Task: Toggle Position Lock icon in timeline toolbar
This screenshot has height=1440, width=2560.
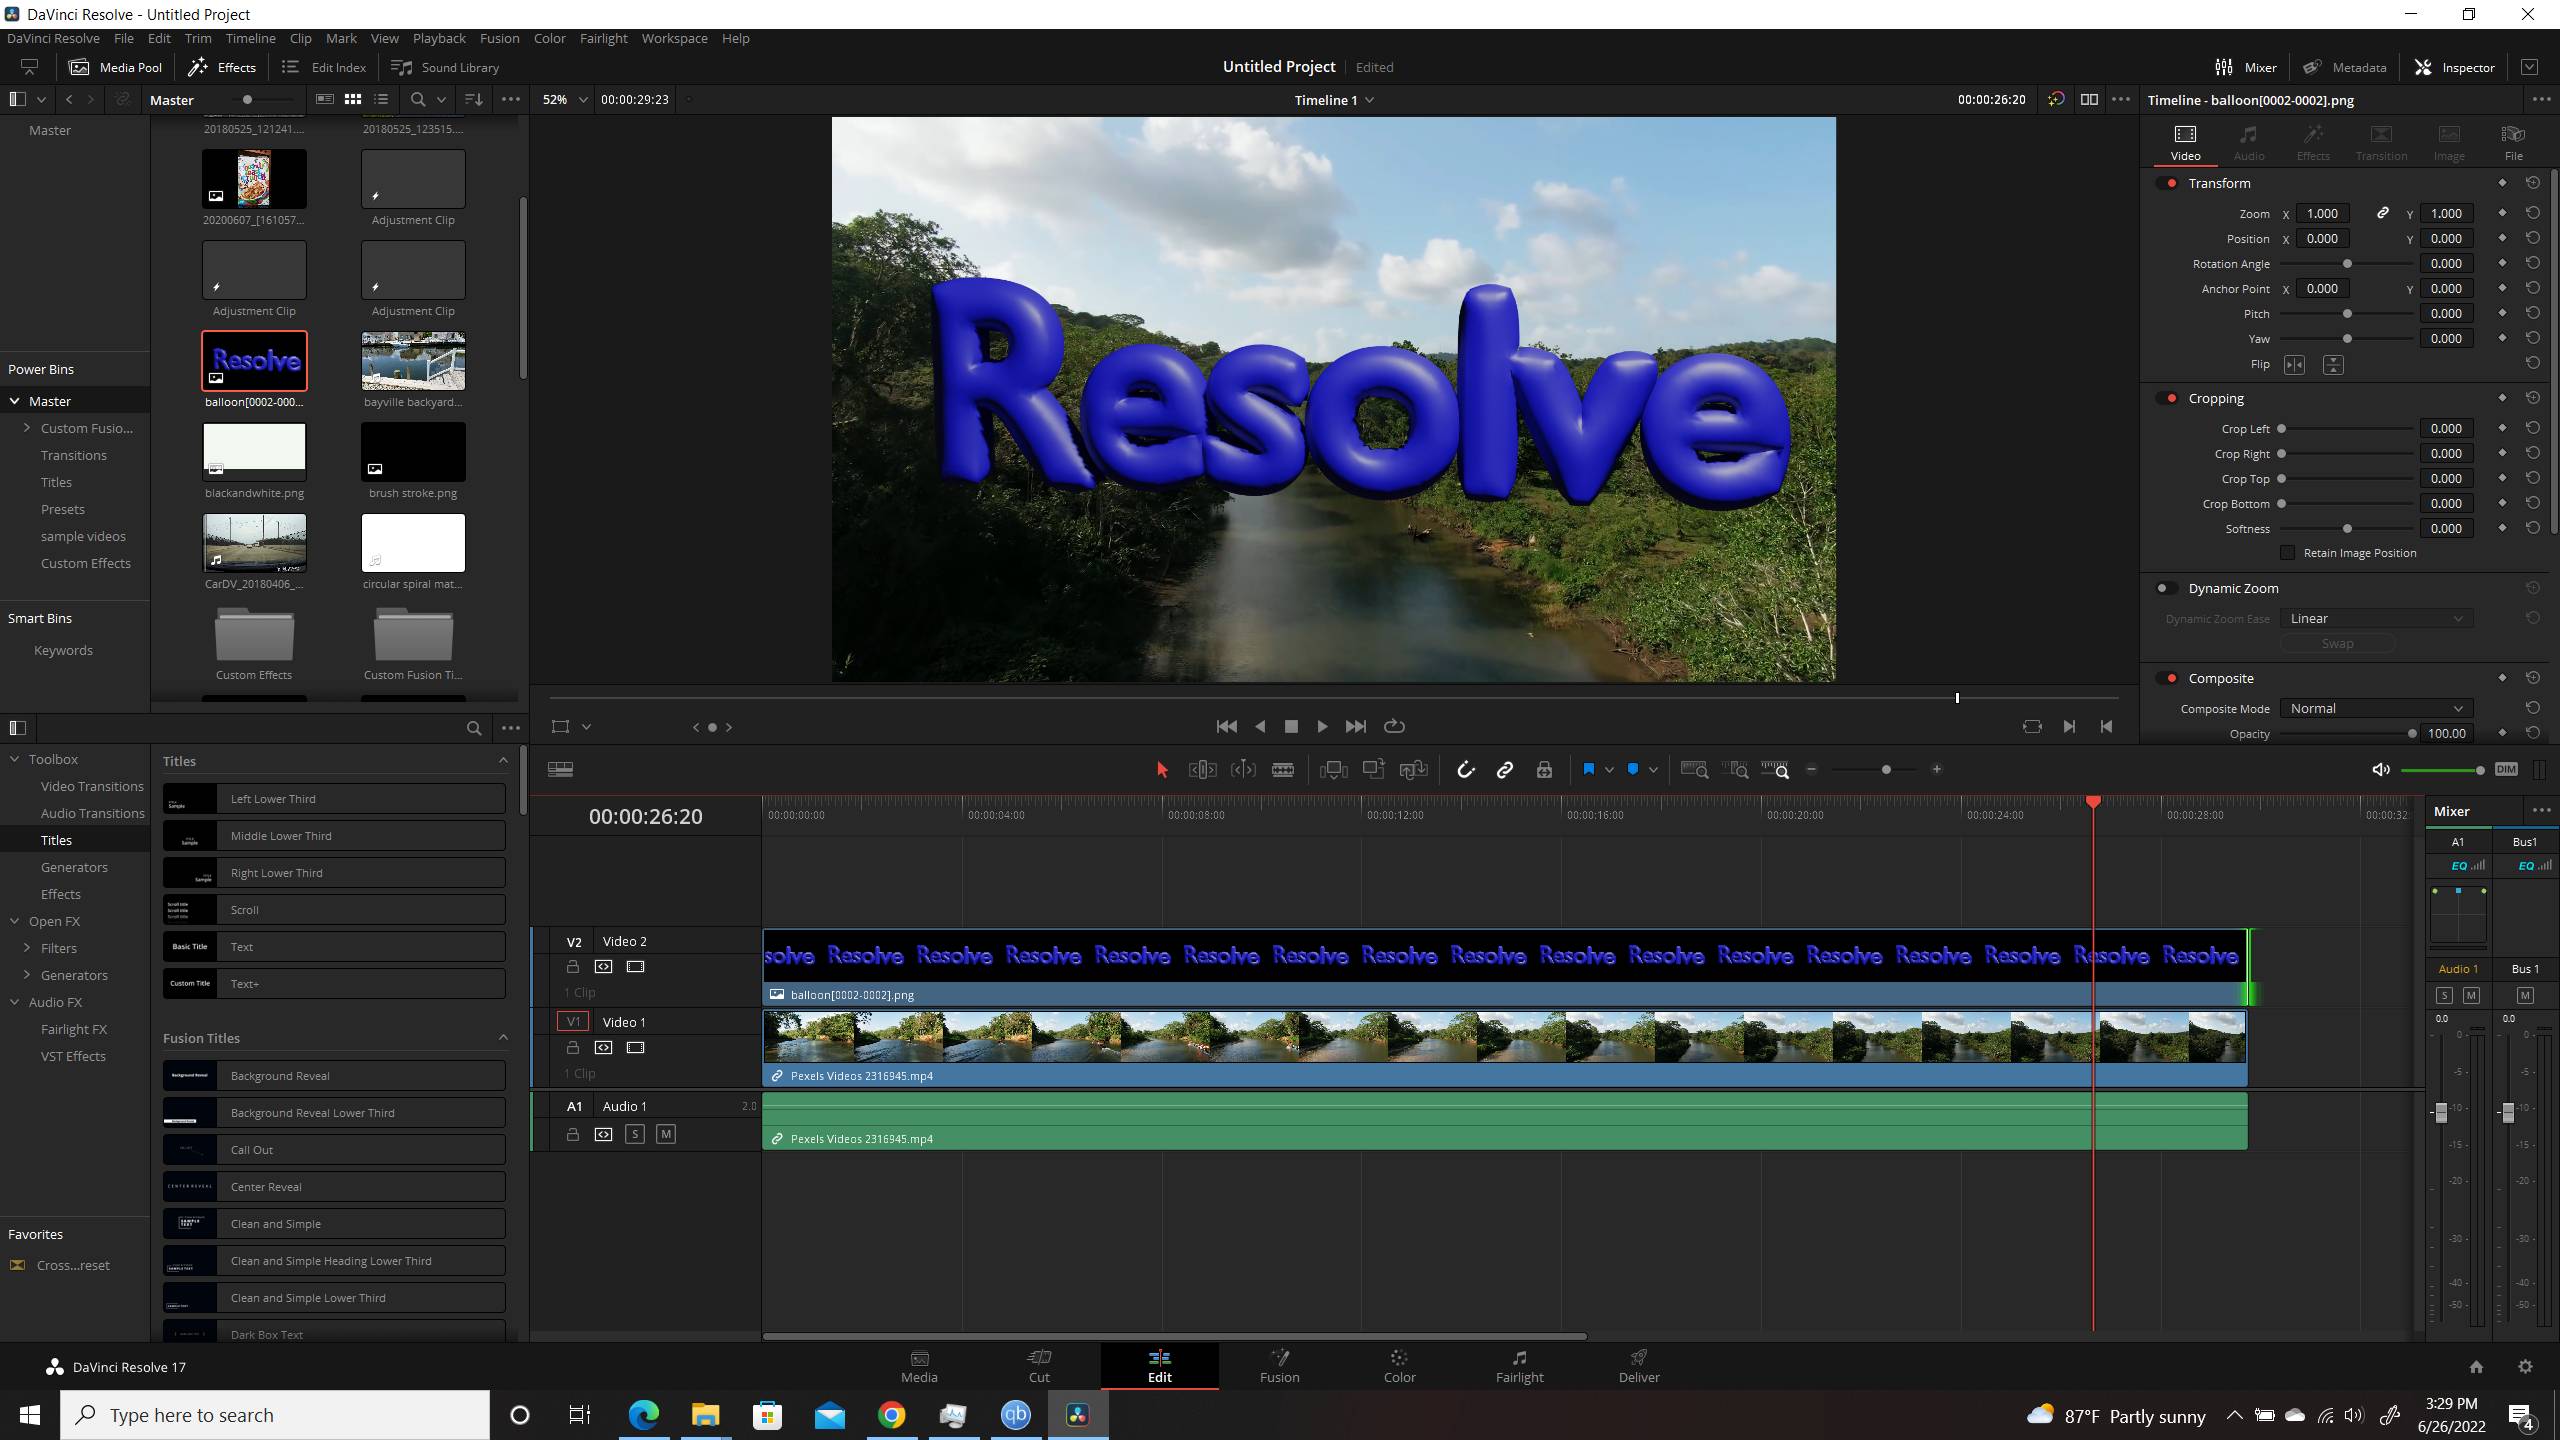Action: [x=1544, y=769]
